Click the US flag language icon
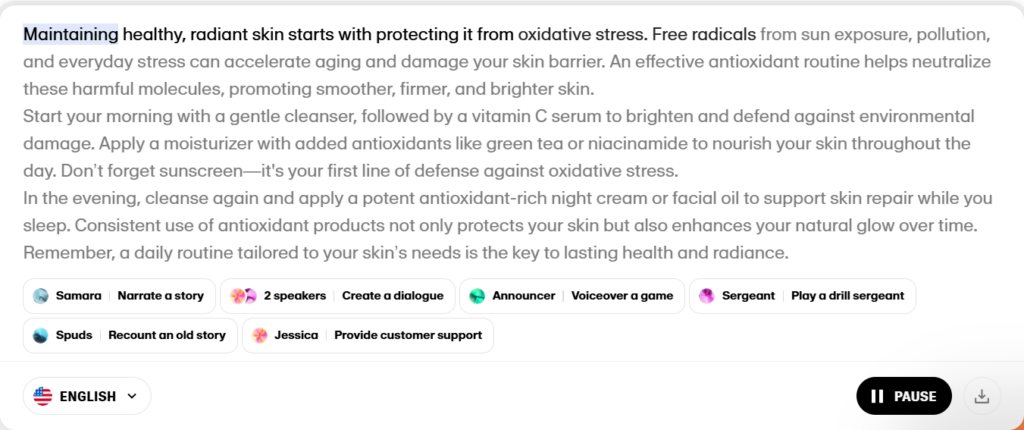The image size is (1024, 430). click(43, 396)
